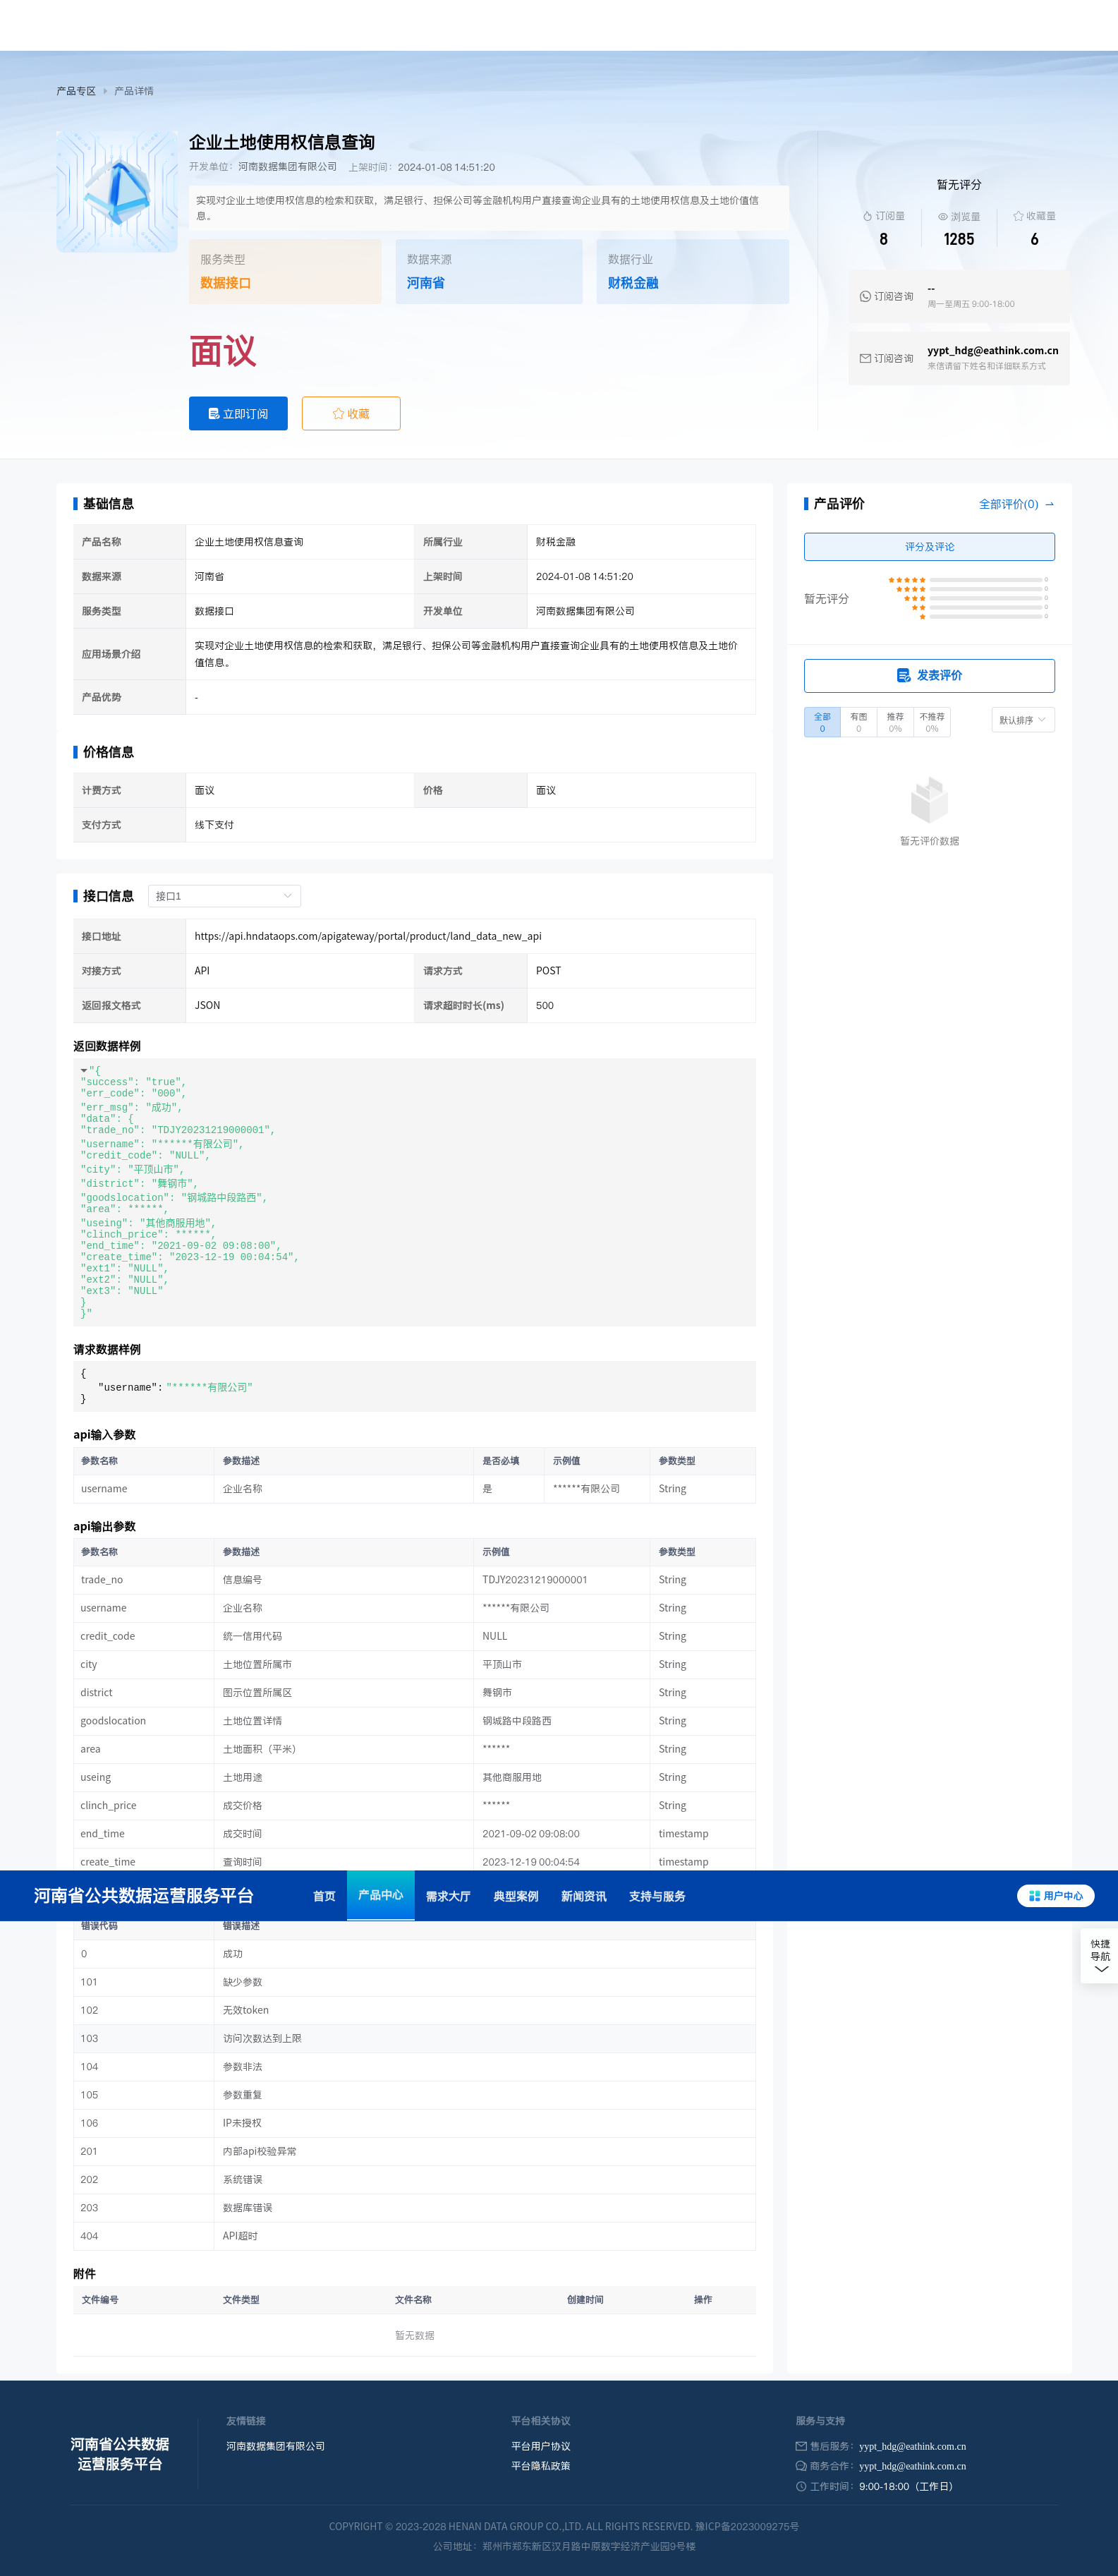Screen dimensions: 1118x2576
Task: Filter reviews by 有图
Action: pos(858,722)
